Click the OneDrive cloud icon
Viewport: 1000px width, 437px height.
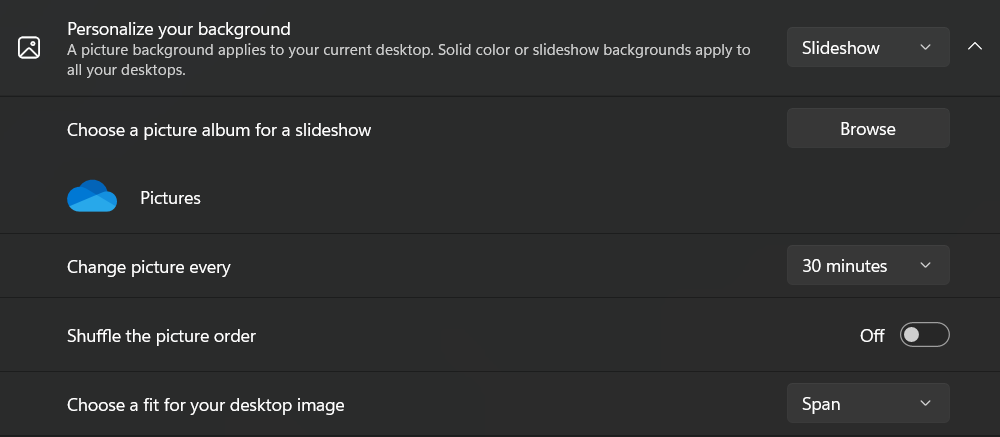point(92,197)
